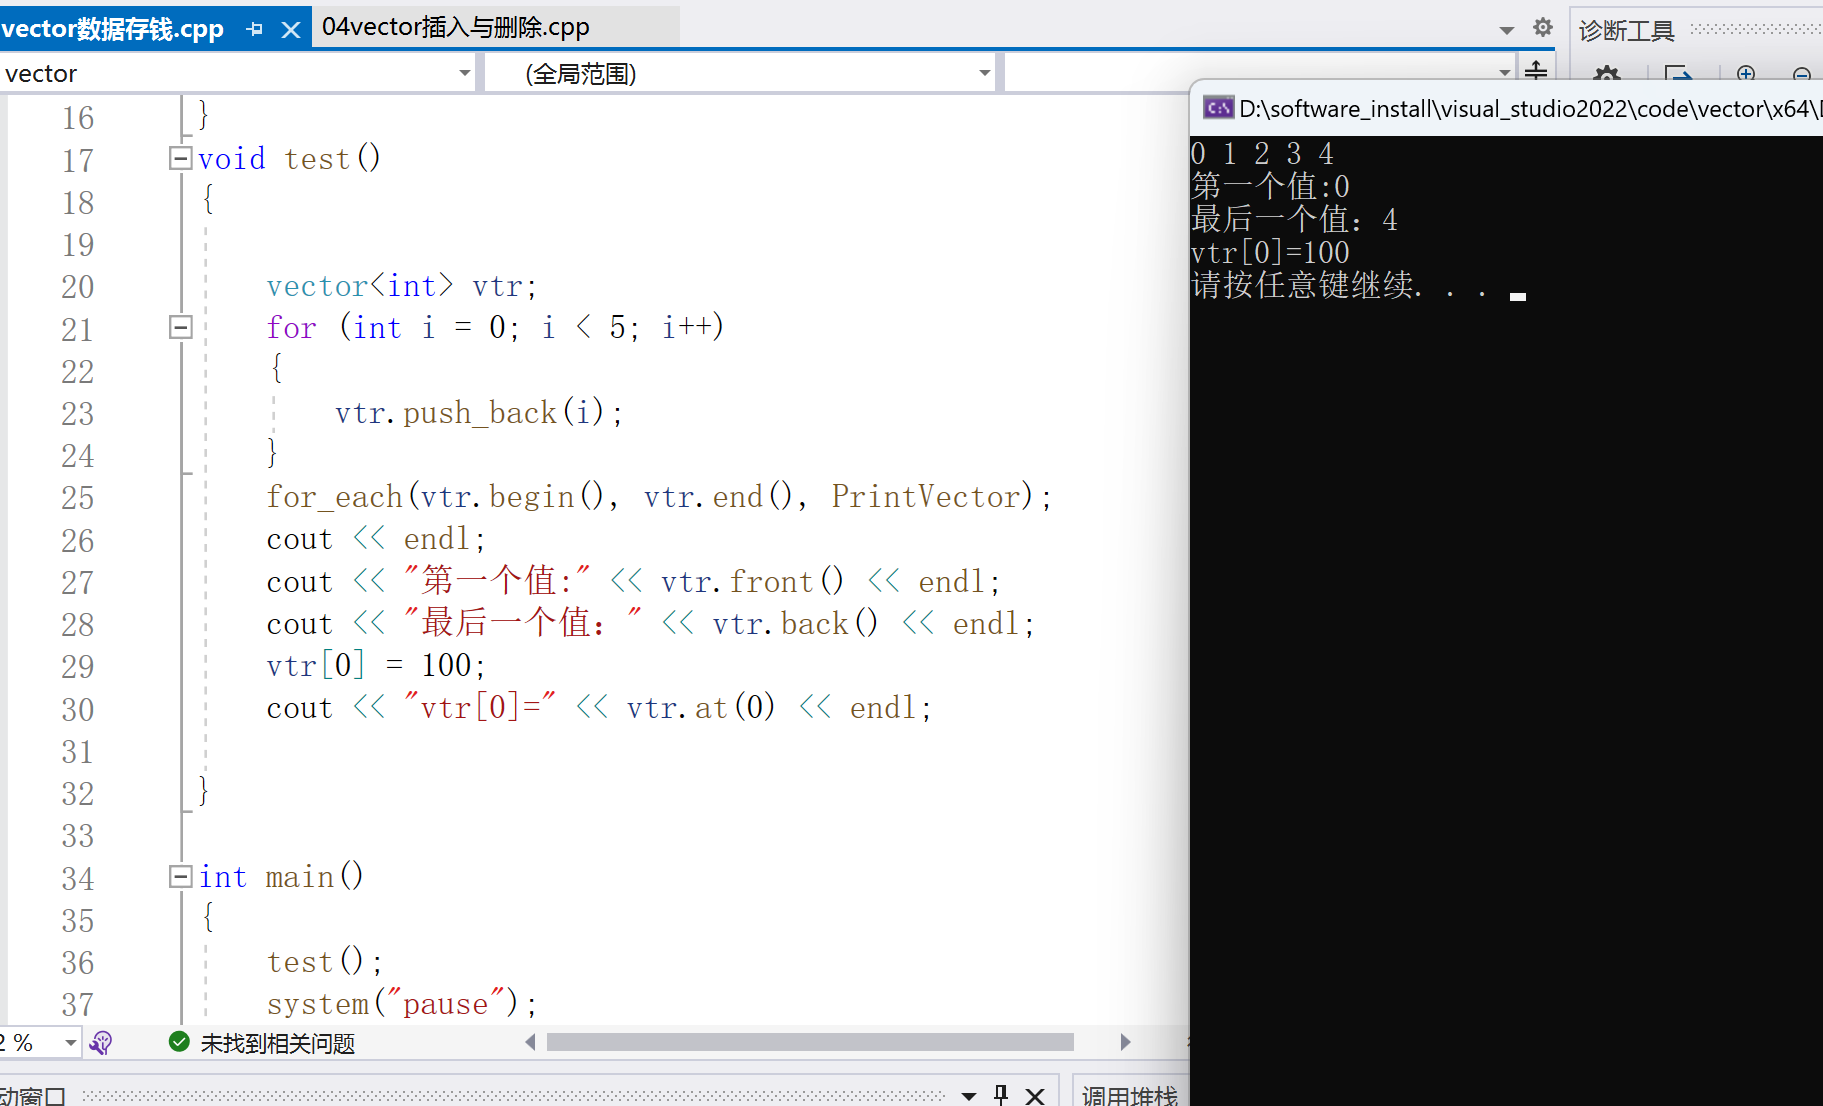The image size is (1823, 1106).
Task: Click console output 'vtr[0]=100'
Action: click(1270, 252)
